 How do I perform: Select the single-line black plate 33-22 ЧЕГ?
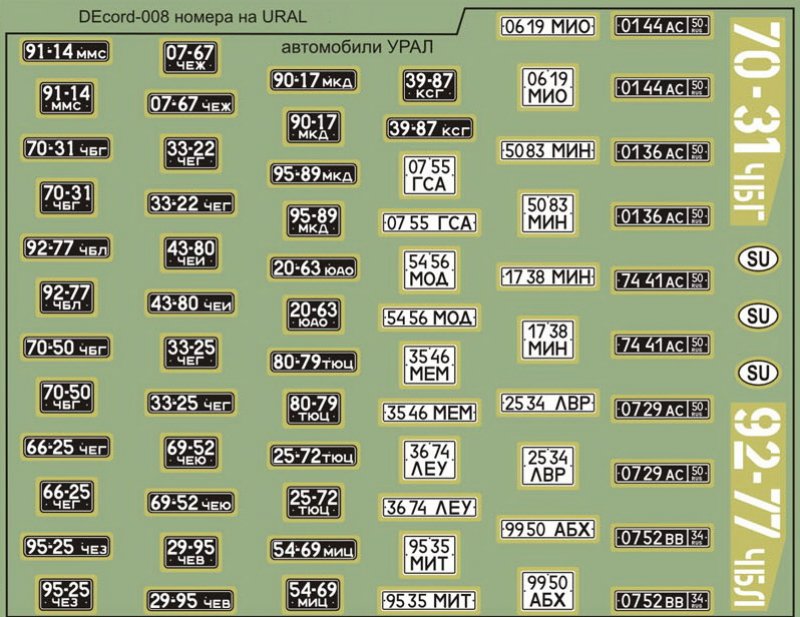(x=191, y=204)
